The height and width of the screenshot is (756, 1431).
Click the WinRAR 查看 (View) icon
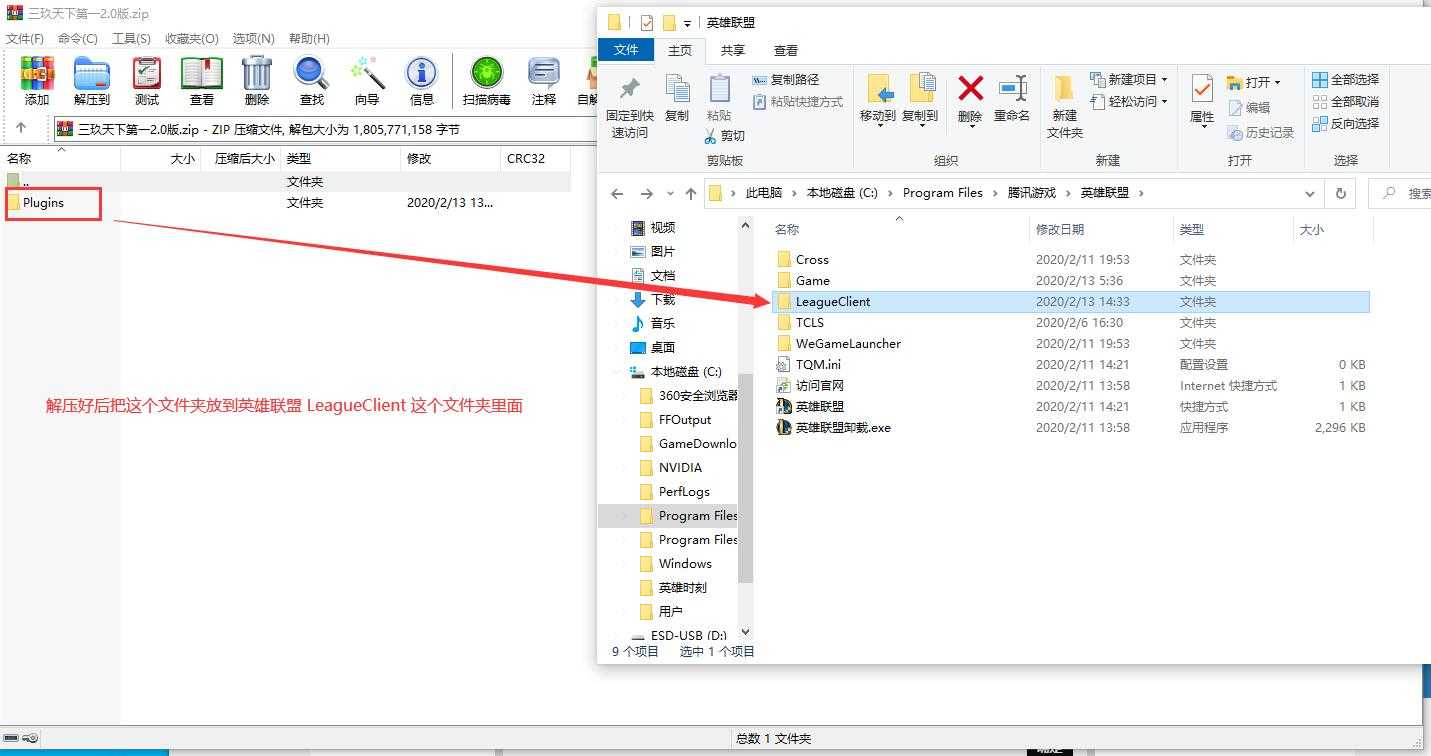pos(202,81)
